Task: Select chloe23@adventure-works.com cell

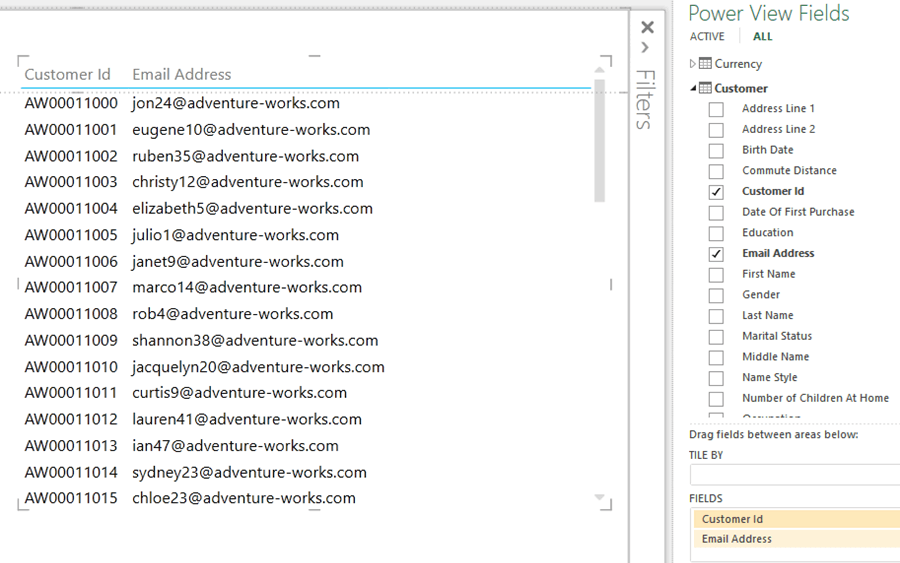Action: [x=244, y=498]
